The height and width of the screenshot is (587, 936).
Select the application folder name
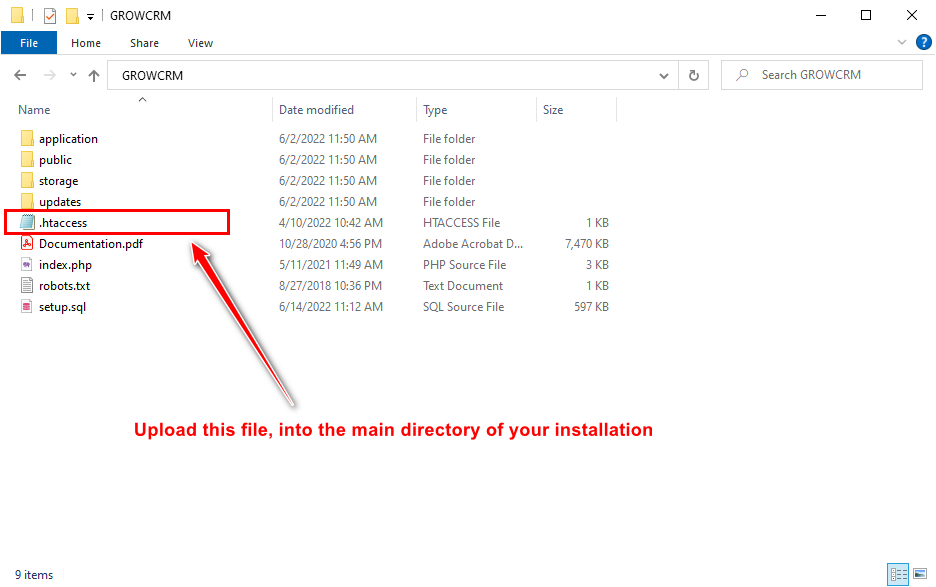pyautogui.click(x=69, y=139)
